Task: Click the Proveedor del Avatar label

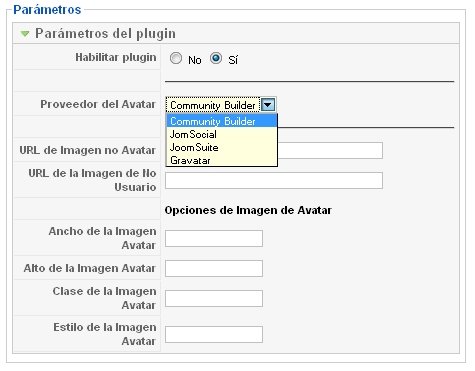Action: 98,104
